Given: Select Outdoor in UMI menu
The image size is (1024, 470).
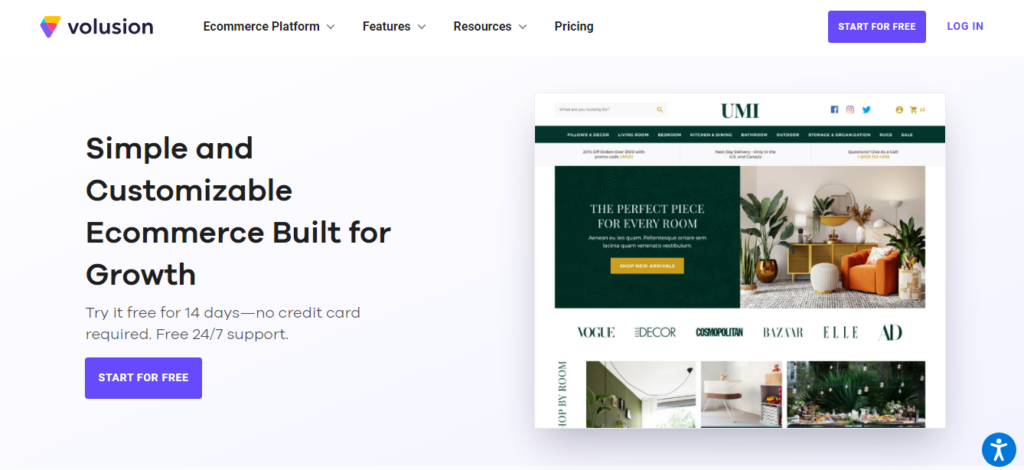Looking at the screenshot, I should [x=788, y=134].
